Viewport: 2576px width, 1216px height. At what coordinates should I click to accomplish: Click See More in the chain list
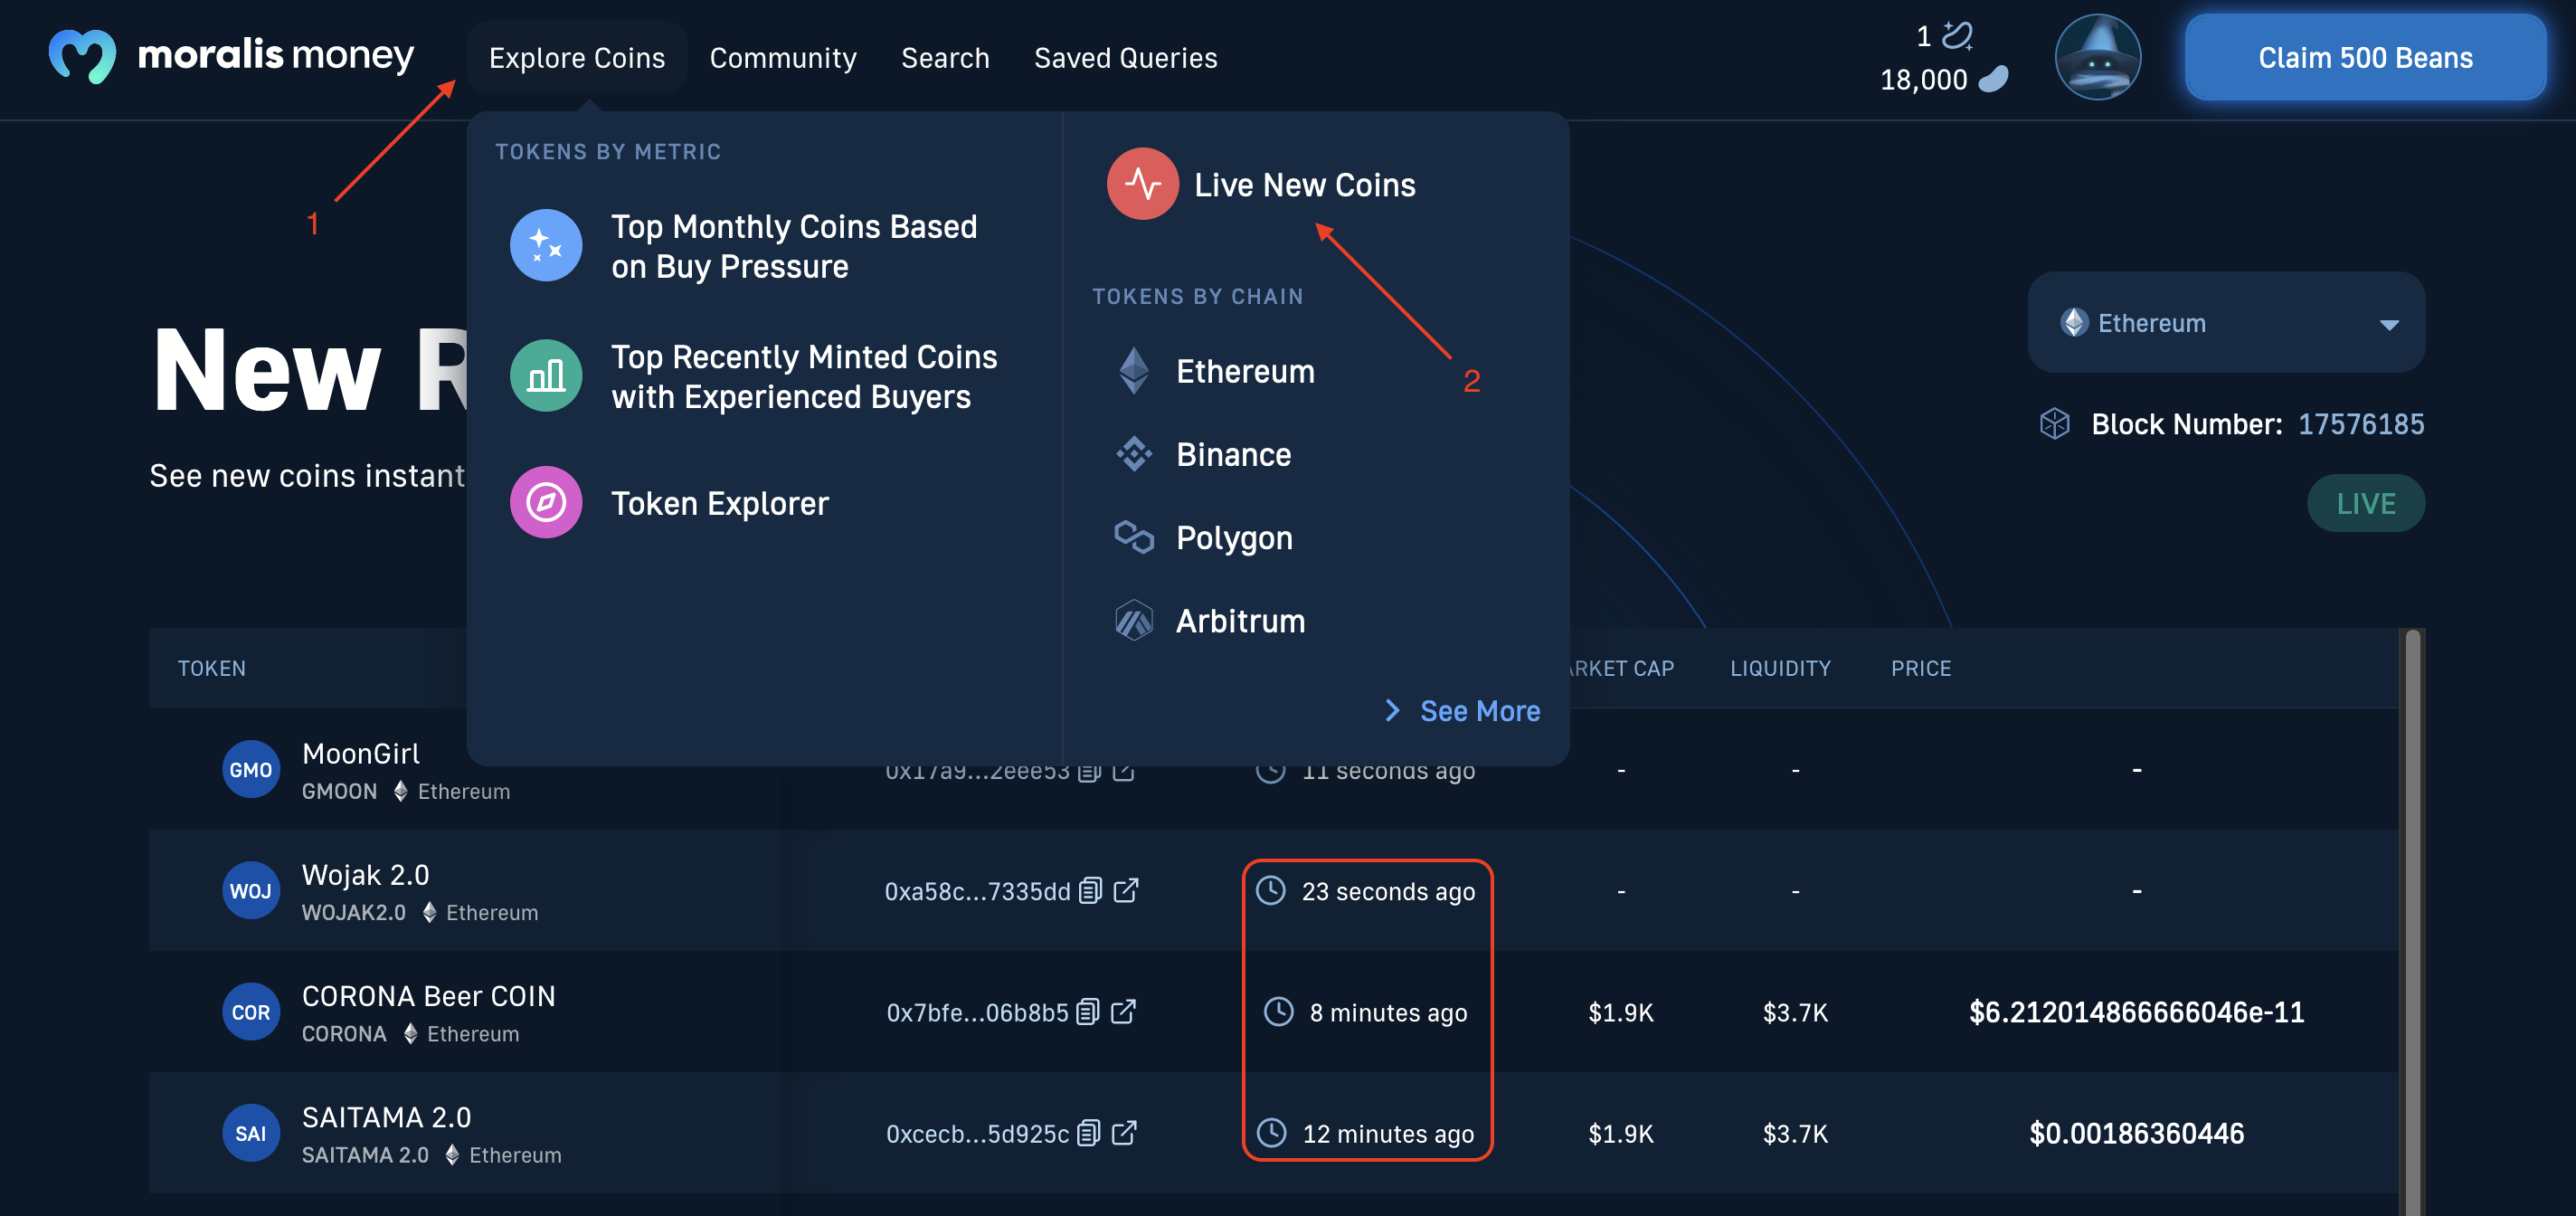click(x=1480, y=711)
